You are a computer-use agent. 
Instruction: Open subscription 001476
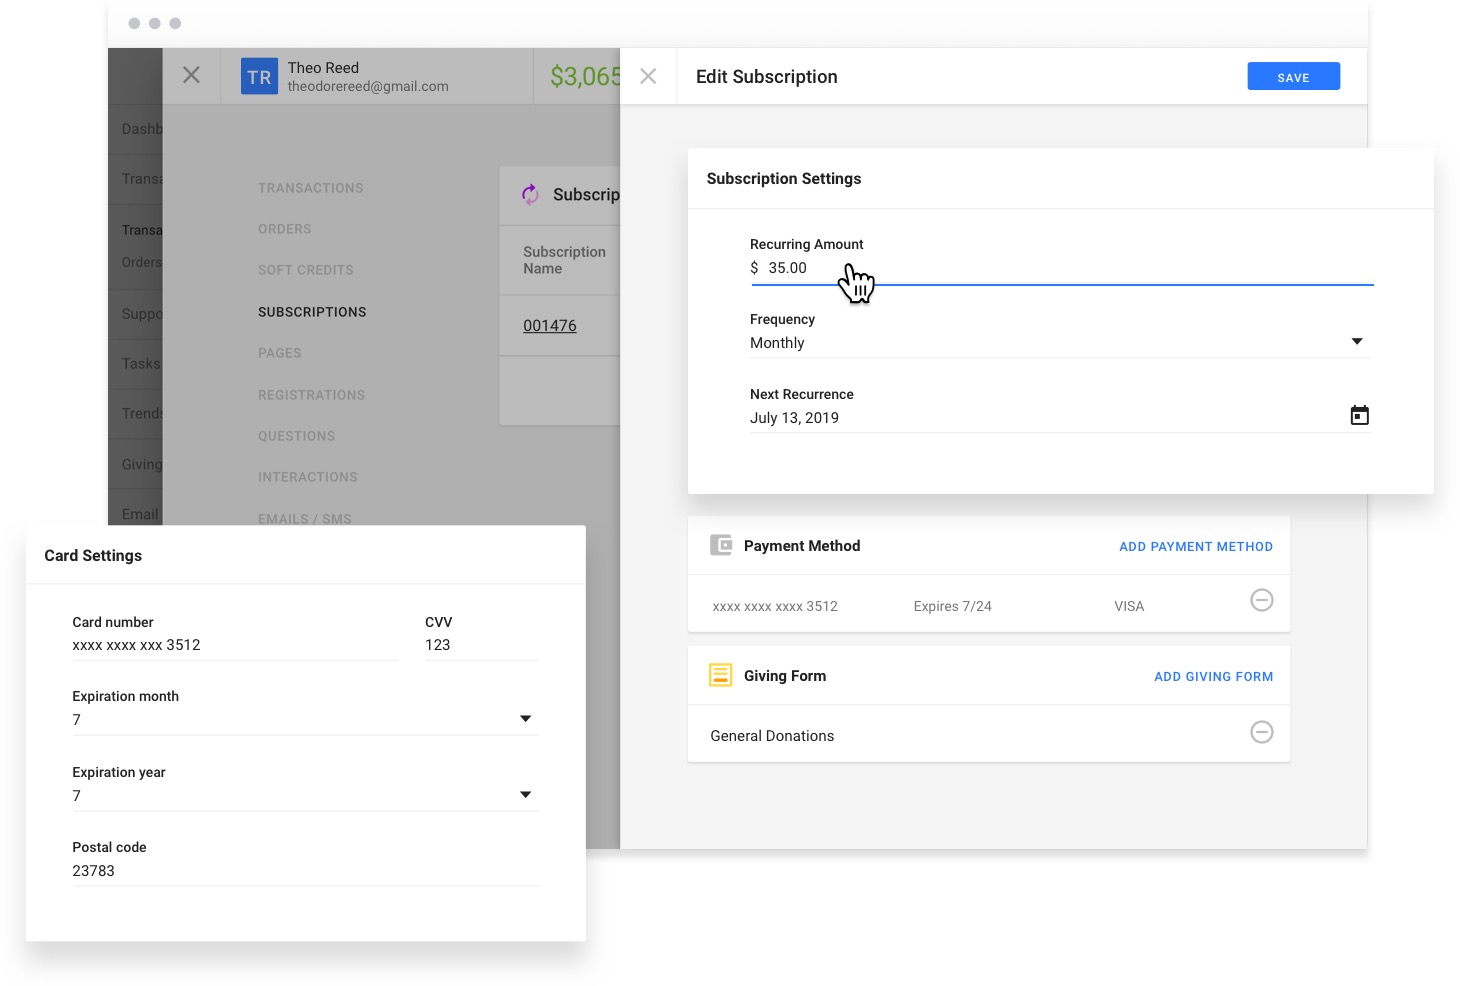coord(550,325)
